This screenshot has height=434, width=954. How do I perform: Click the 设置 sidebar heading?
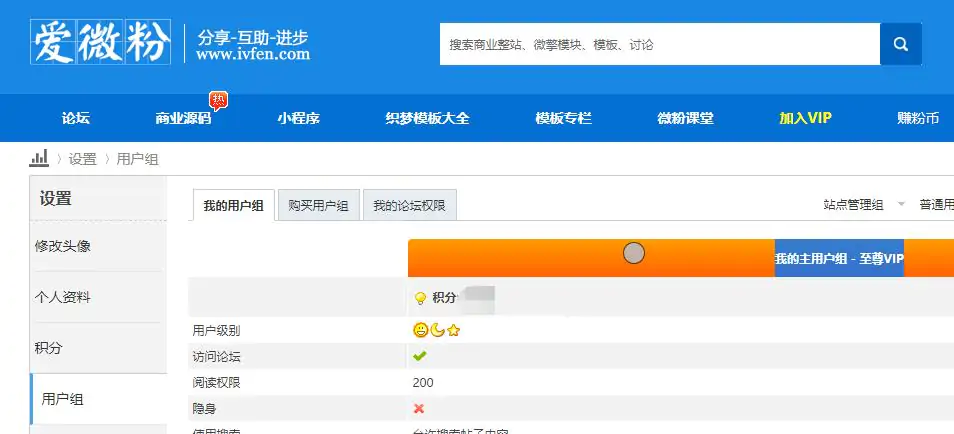click(56, 198)
